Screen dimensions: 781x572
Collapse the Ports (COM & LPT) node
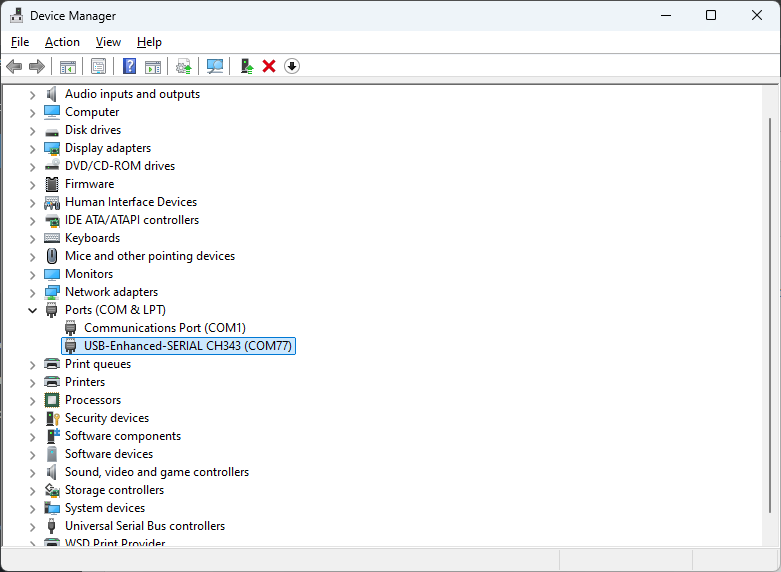click(33, 310)
